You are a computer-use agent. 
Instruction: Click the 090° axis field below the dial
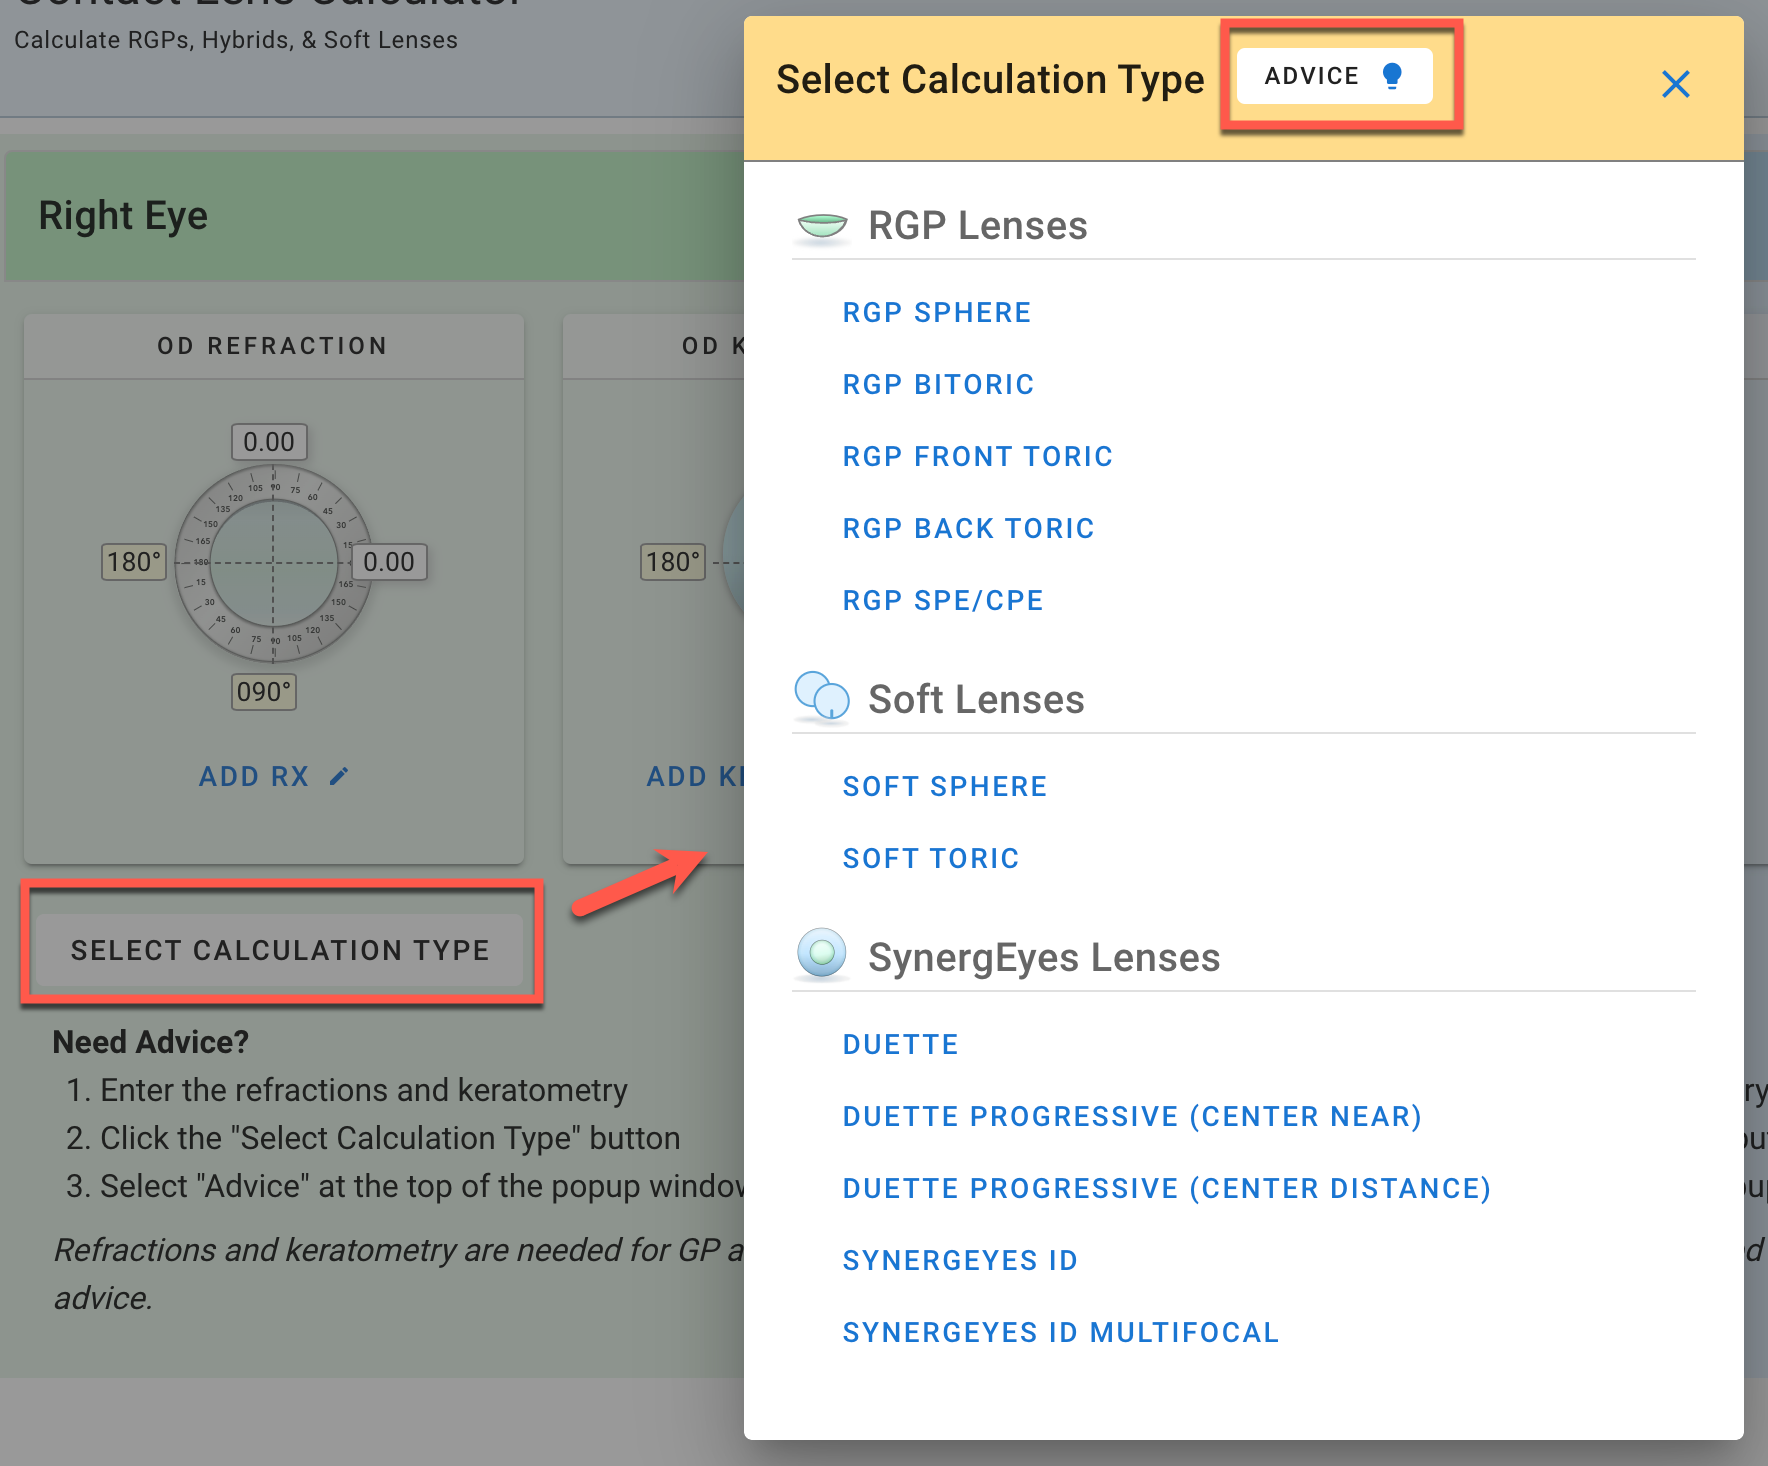click(x=264, y=692)
